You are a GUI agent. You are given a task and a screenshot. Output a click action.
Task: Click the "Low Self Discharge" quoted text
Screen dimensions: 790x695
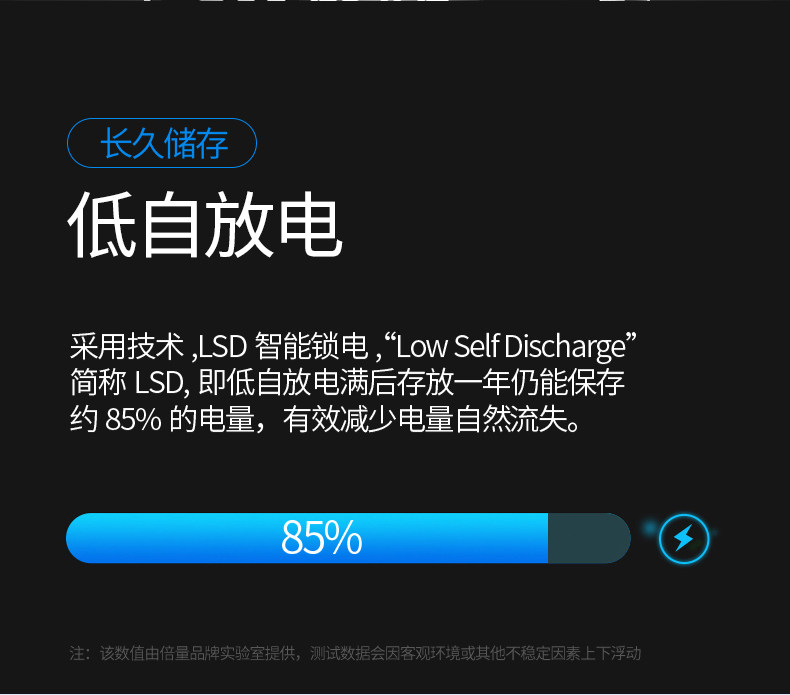510,346
